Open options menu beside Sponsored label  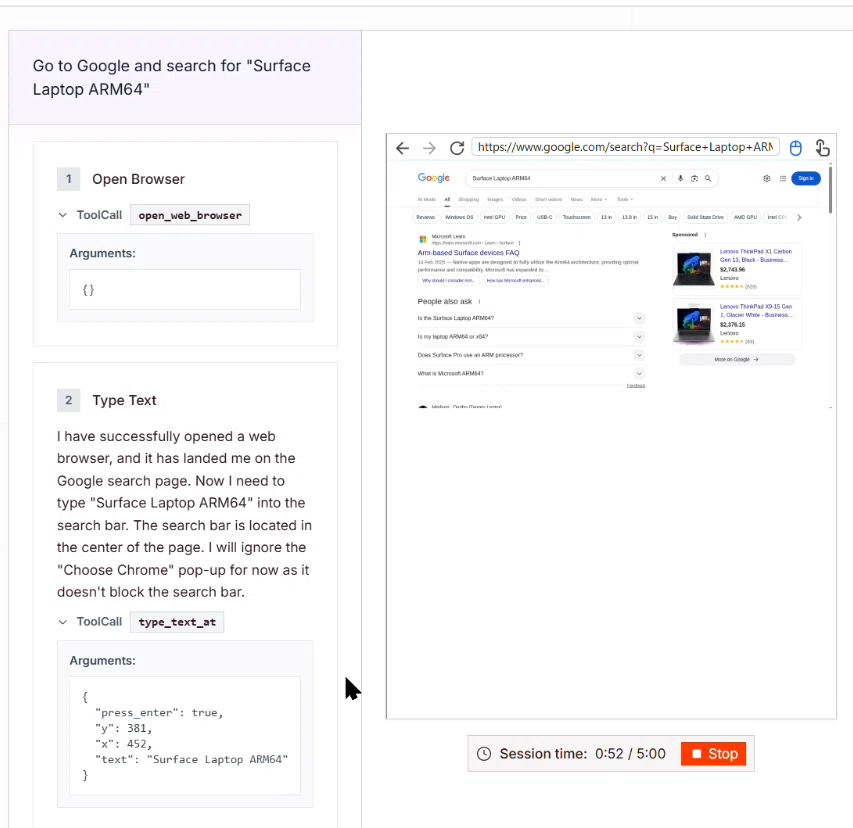click(x=705, y=235)
